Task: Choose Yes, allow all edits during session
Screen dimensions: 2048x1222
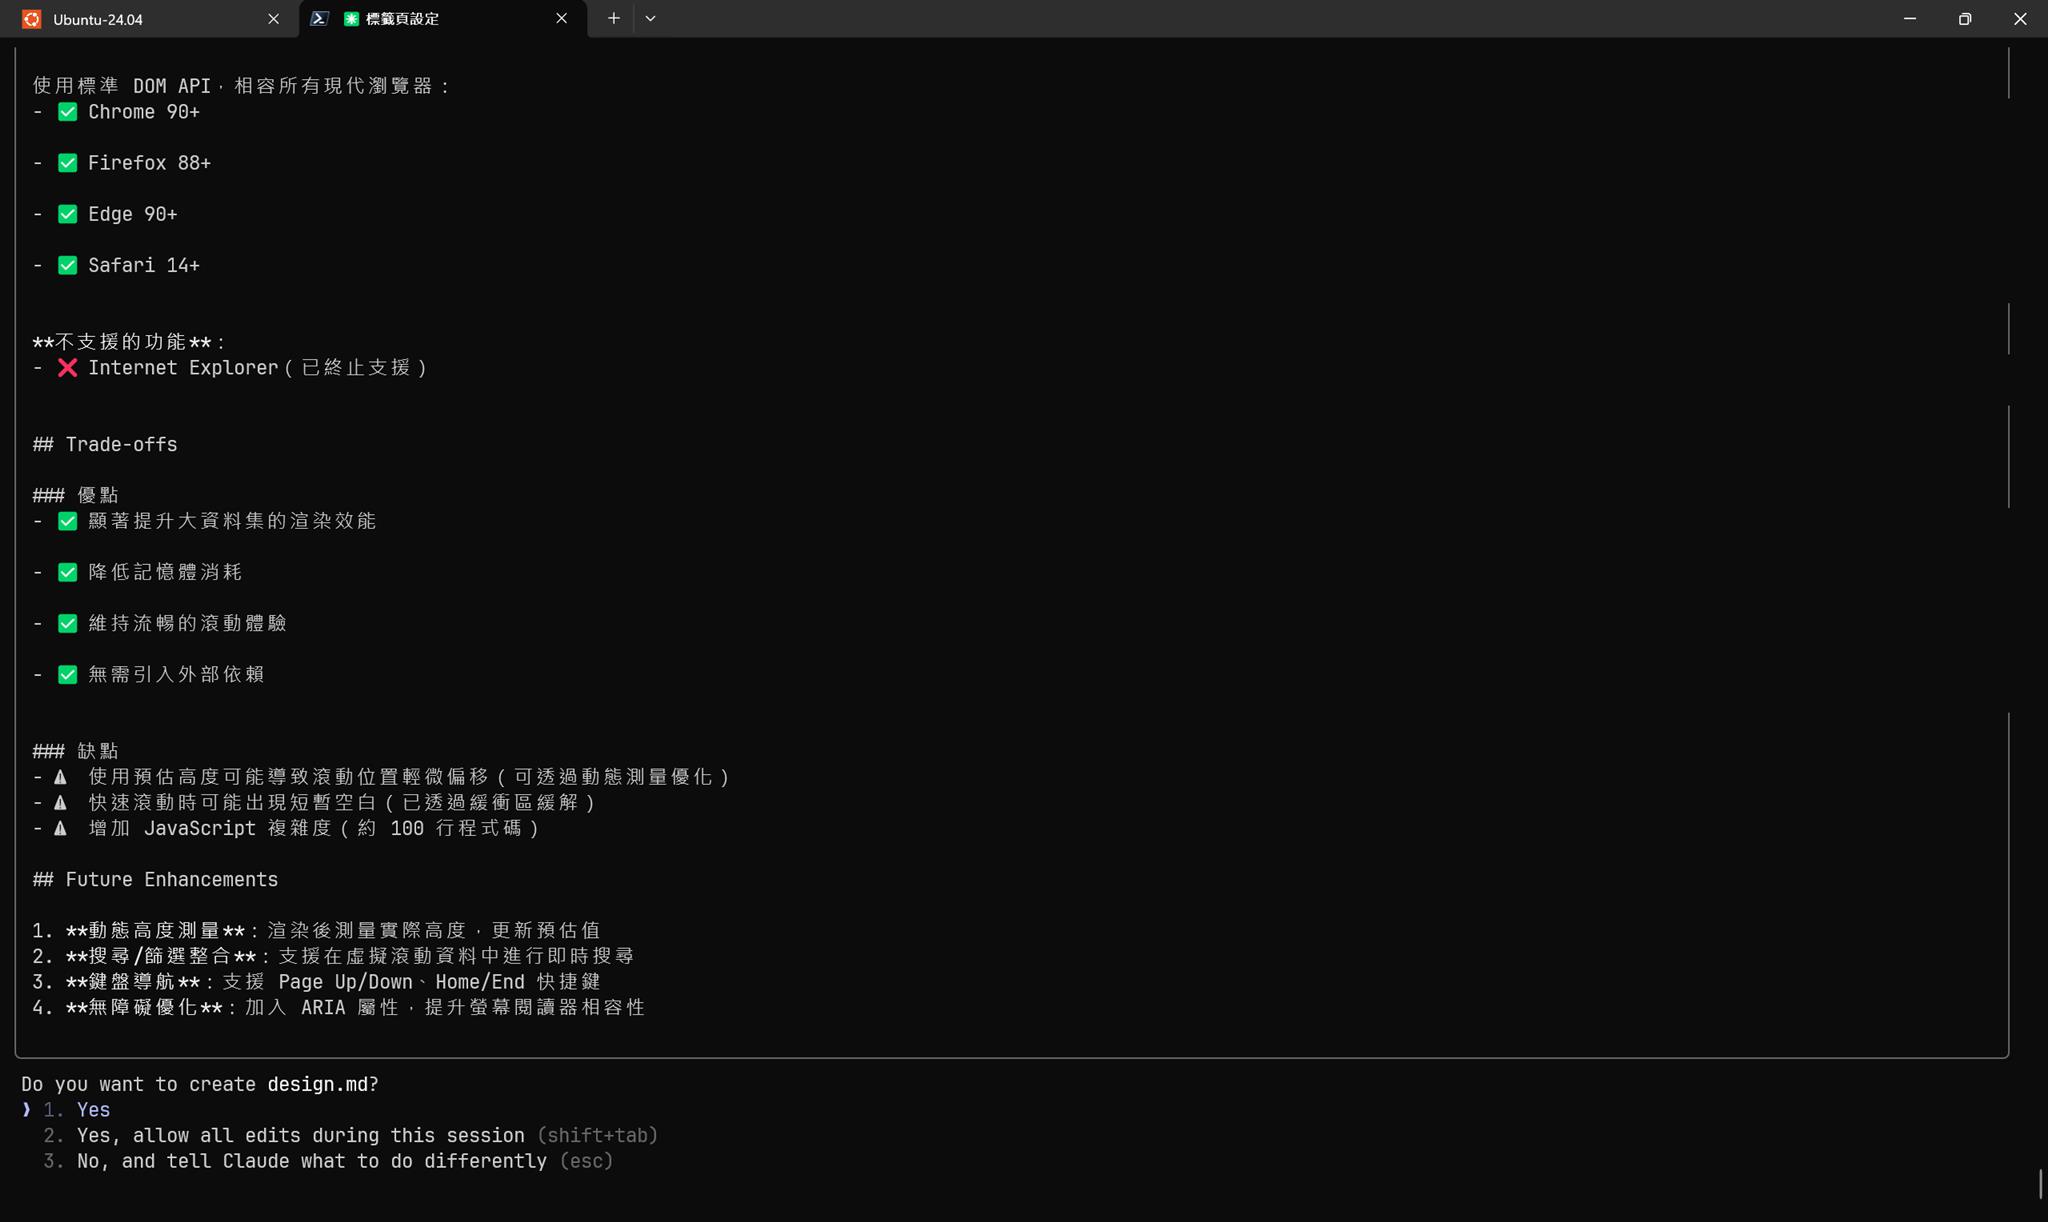Action: pyautogui.click(x=300, y=1136)
